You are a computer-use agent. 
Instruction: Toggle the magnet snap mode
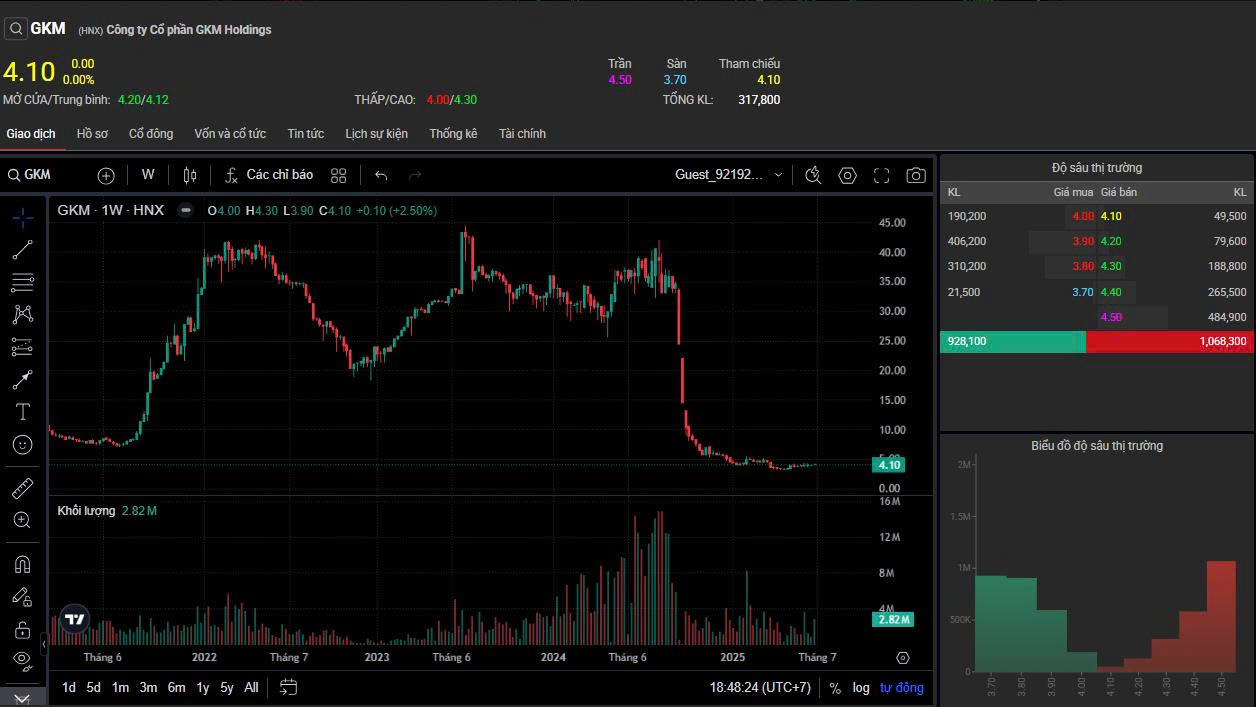(x=22, y=564)
